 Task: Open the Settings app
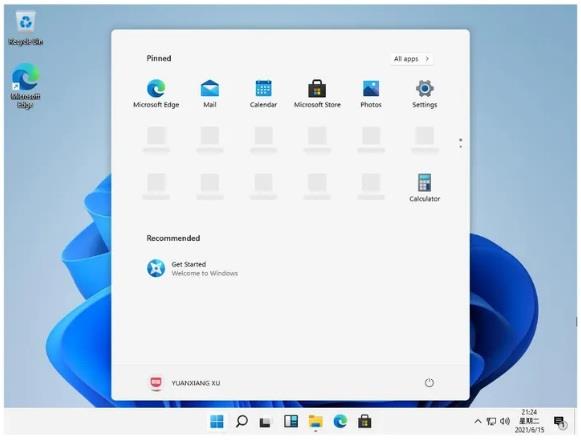[x=425, y=93]
